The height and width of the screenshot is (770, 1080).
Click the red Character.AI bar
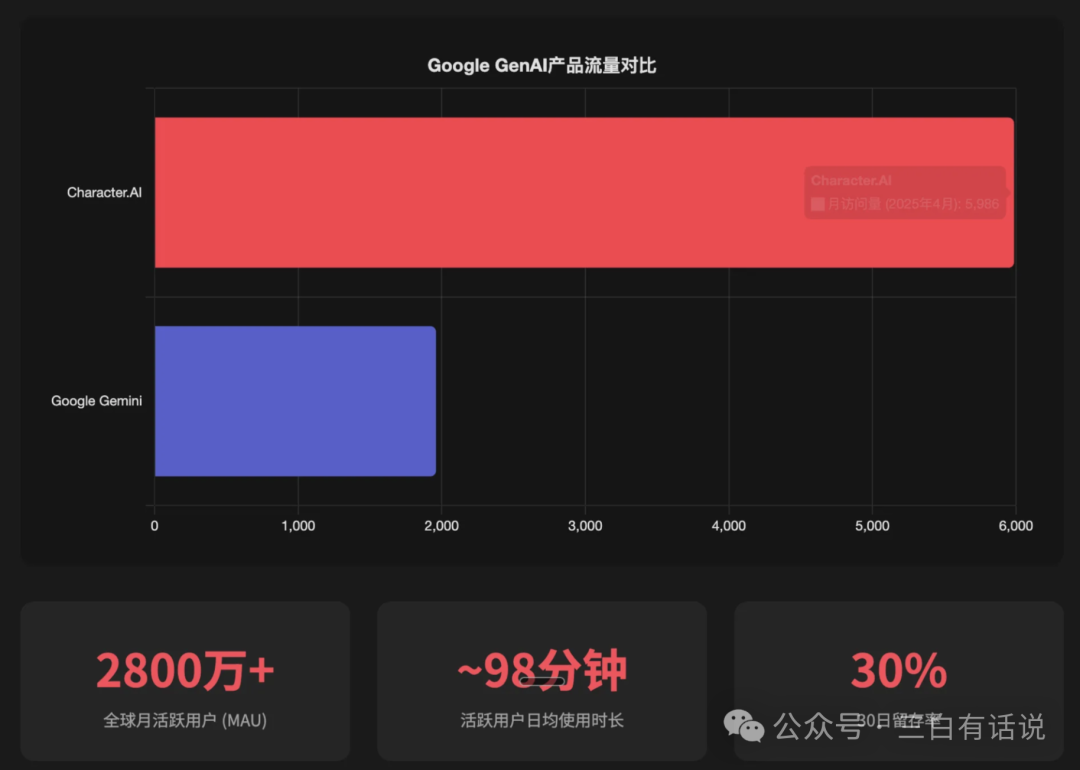(x=584, y=192)
